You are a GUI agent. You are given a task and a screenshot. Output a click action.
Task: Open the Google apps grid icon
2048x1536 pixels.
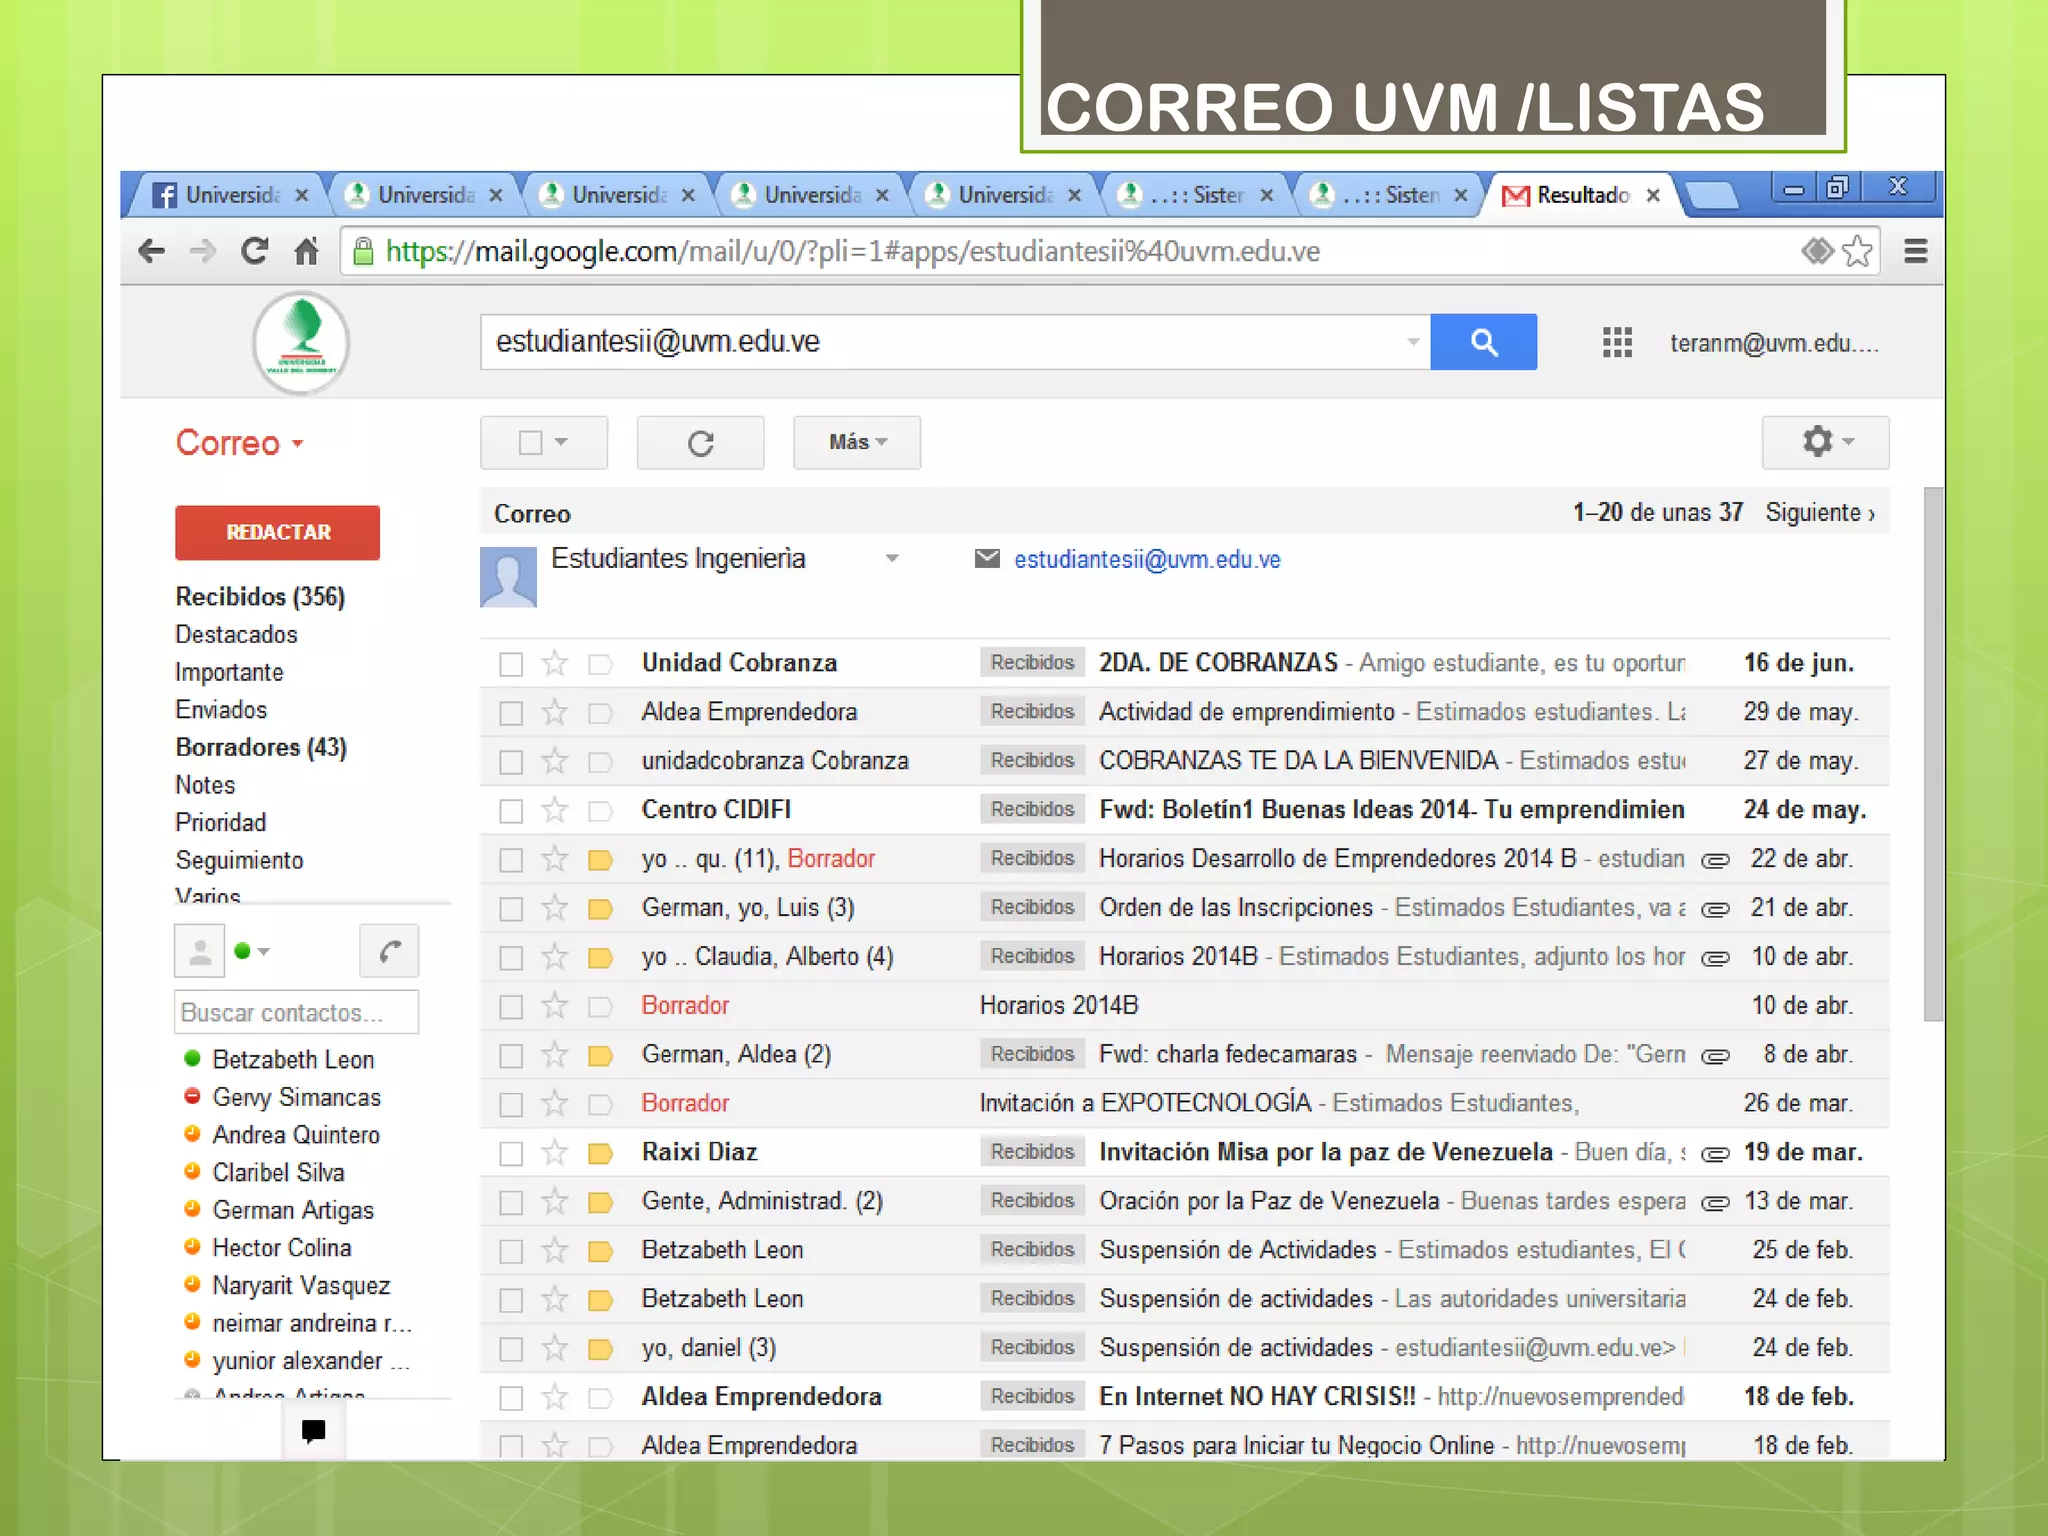(1617, 342)
